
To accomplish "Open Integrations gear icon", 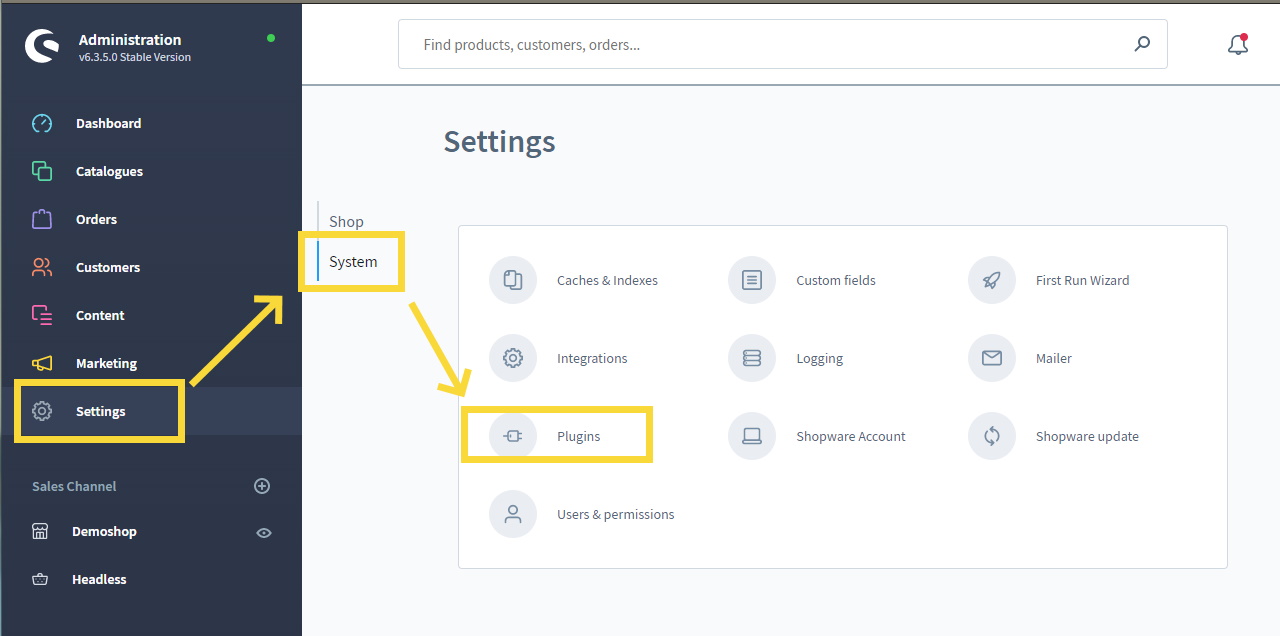I will (513, 358).
